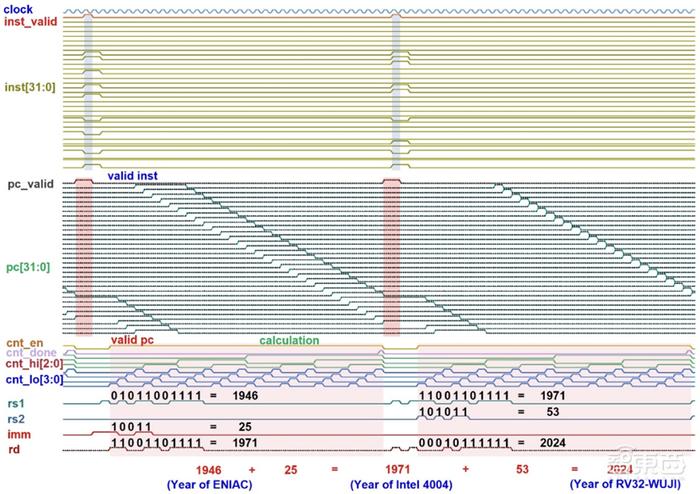The height and width of the screenshot is (494, 700).
Task: Click binary value 101011 on rs2 row
Action: tap(443, 411)
